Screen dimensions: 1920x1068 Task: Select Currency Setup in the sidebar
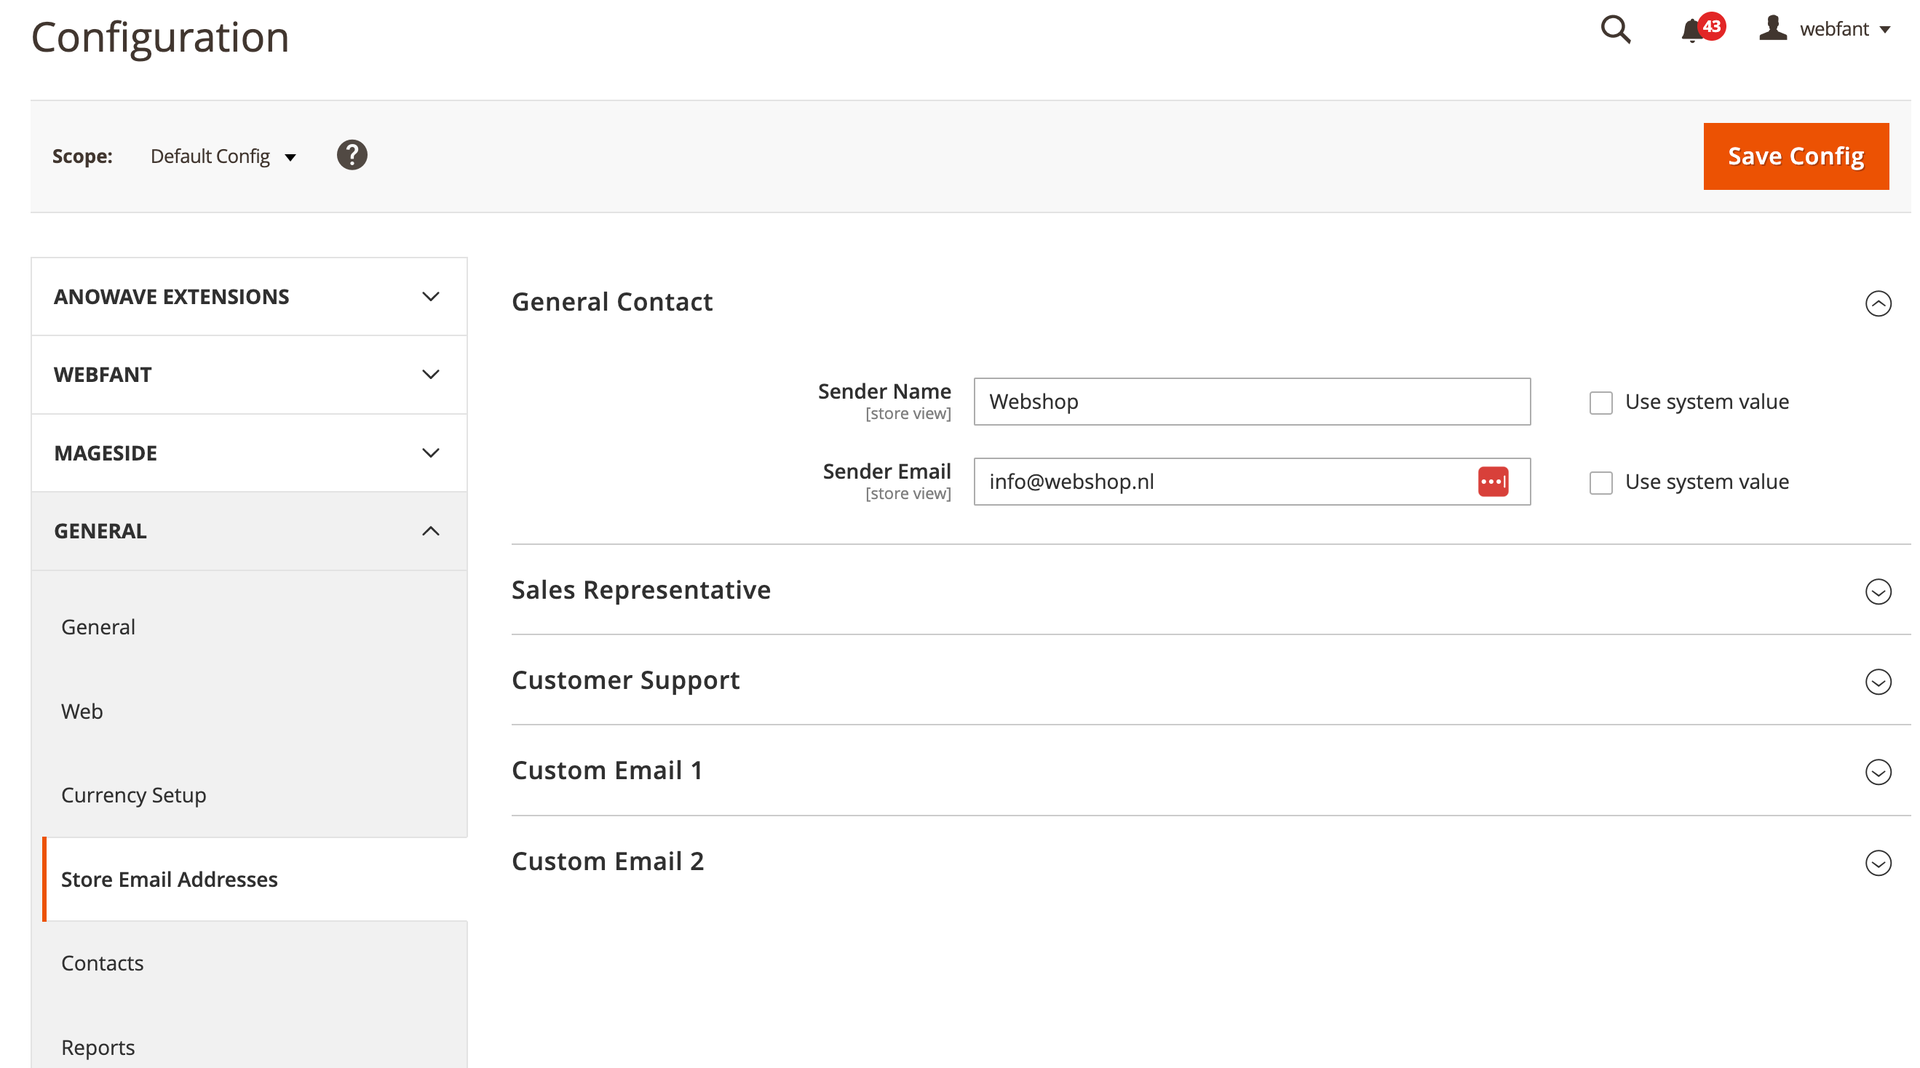(x=133, y=795)
